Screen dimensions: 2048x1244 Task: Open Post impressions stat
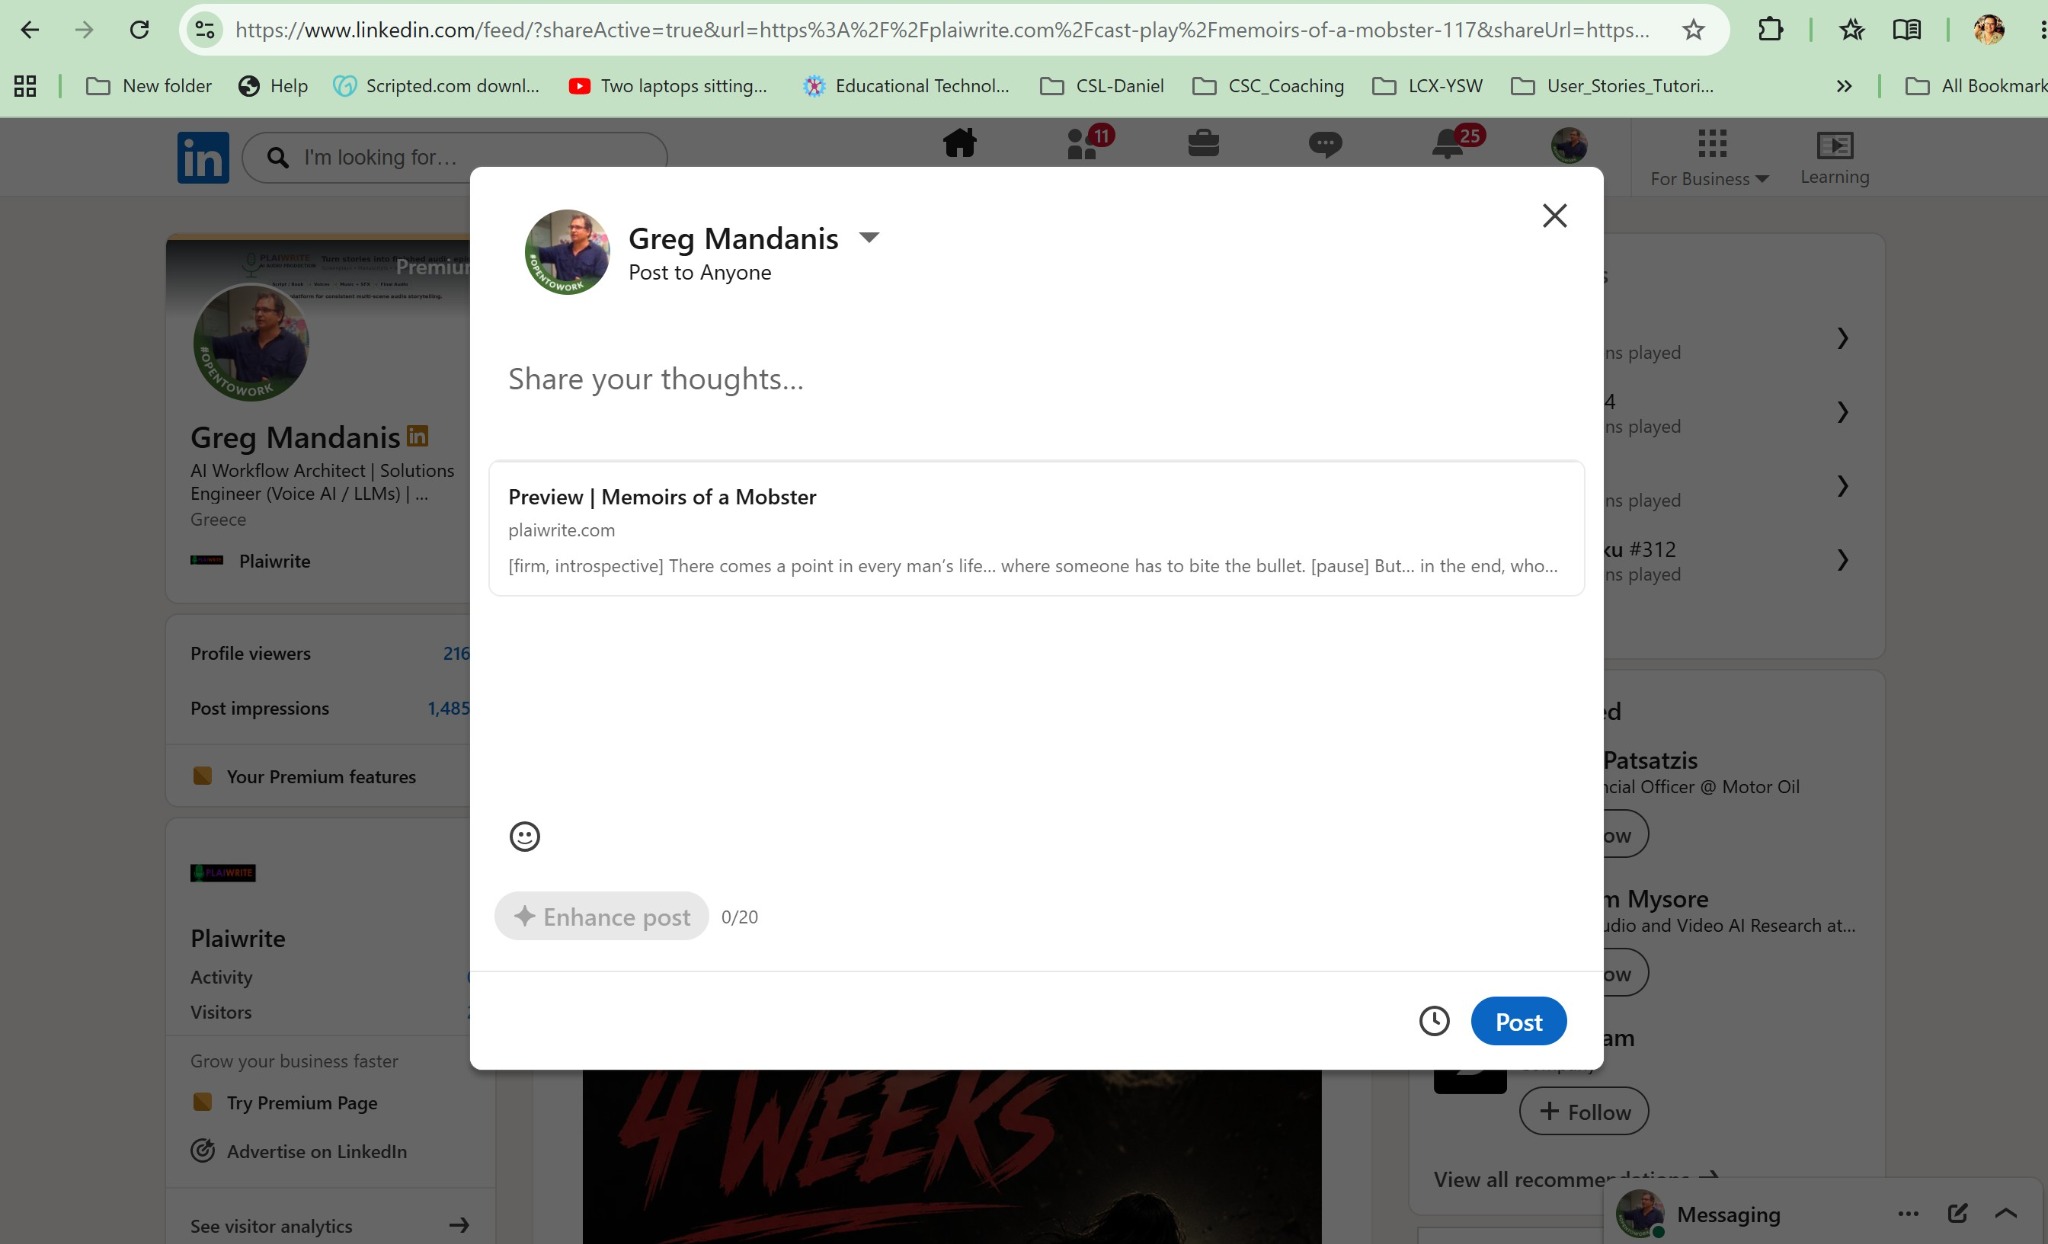330,708
